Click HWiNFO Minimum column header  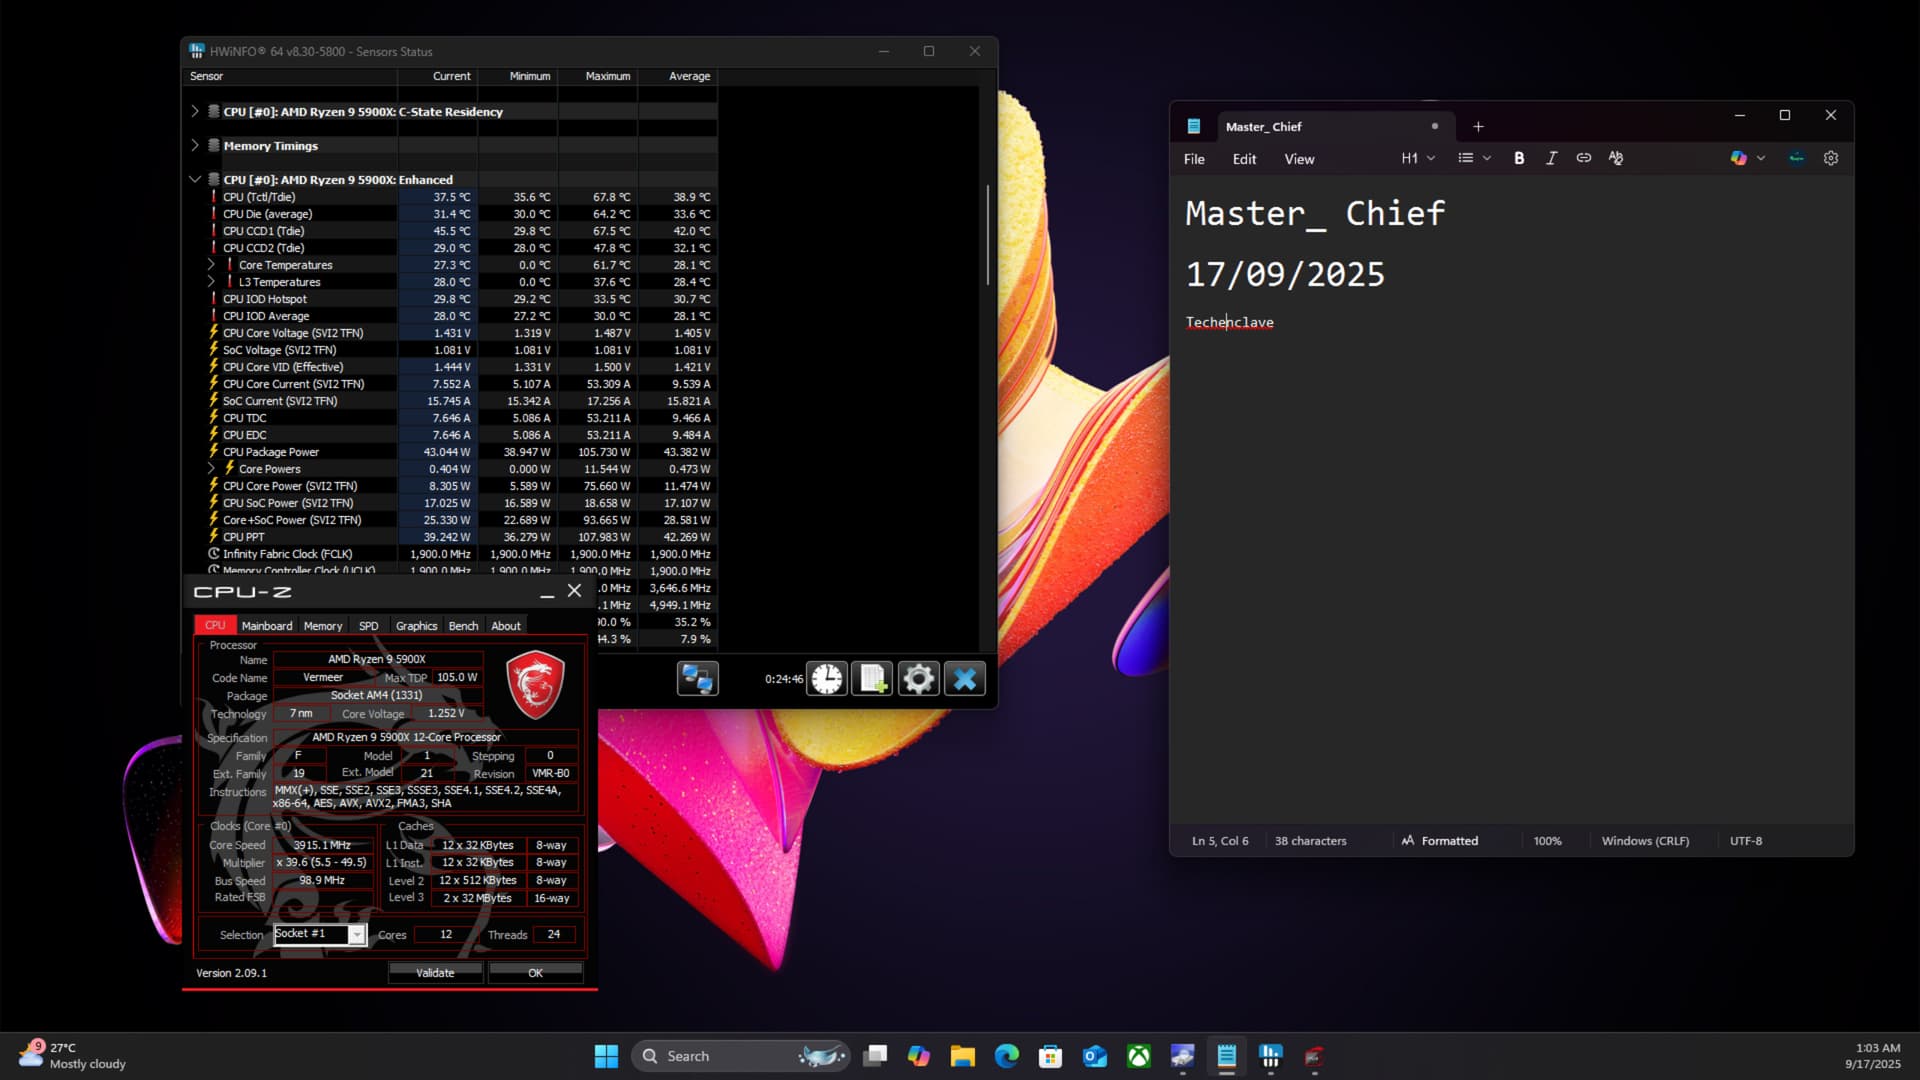point(518,76)
